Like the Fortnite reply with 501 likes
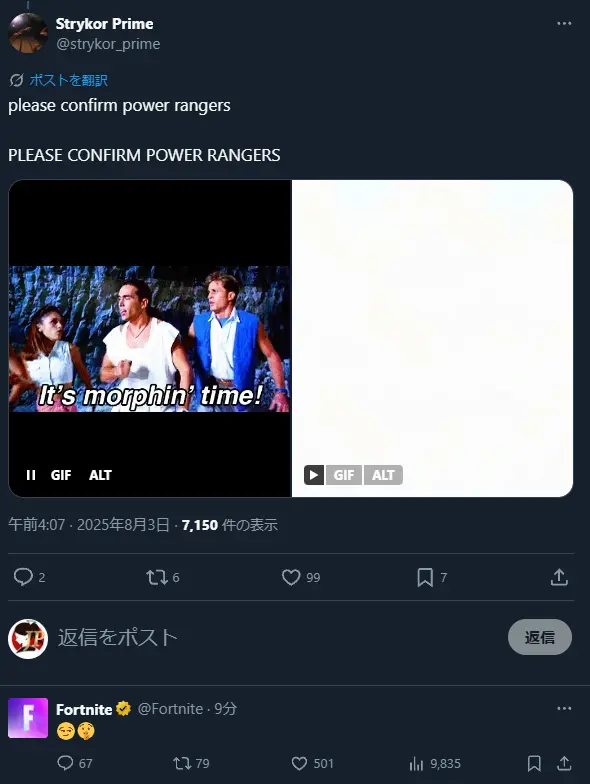 [x=300, y=764]
